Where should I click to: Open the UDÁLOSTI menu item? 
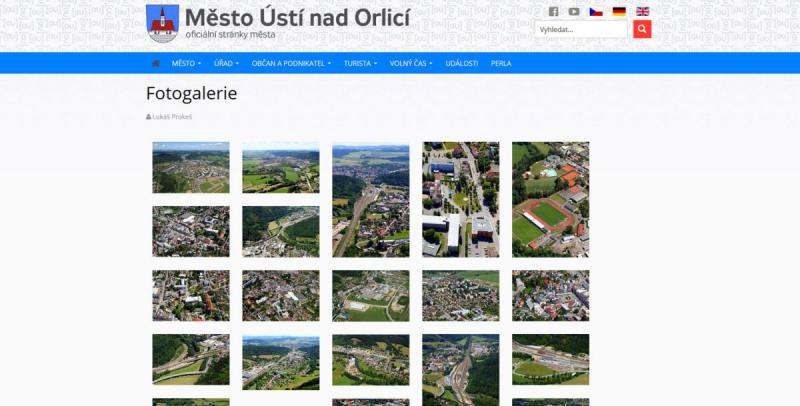coord(462,63)
